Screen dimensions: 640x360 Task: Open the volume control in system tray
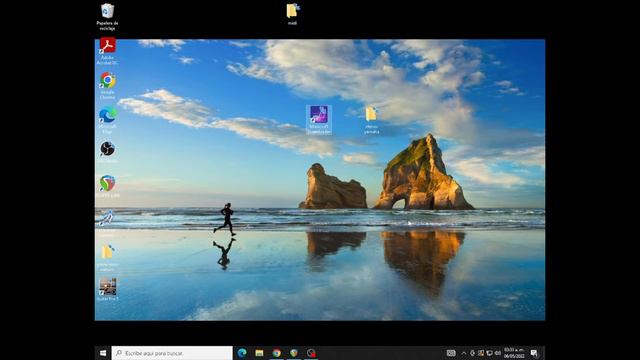pyautogui.click(x=498, y=353)
